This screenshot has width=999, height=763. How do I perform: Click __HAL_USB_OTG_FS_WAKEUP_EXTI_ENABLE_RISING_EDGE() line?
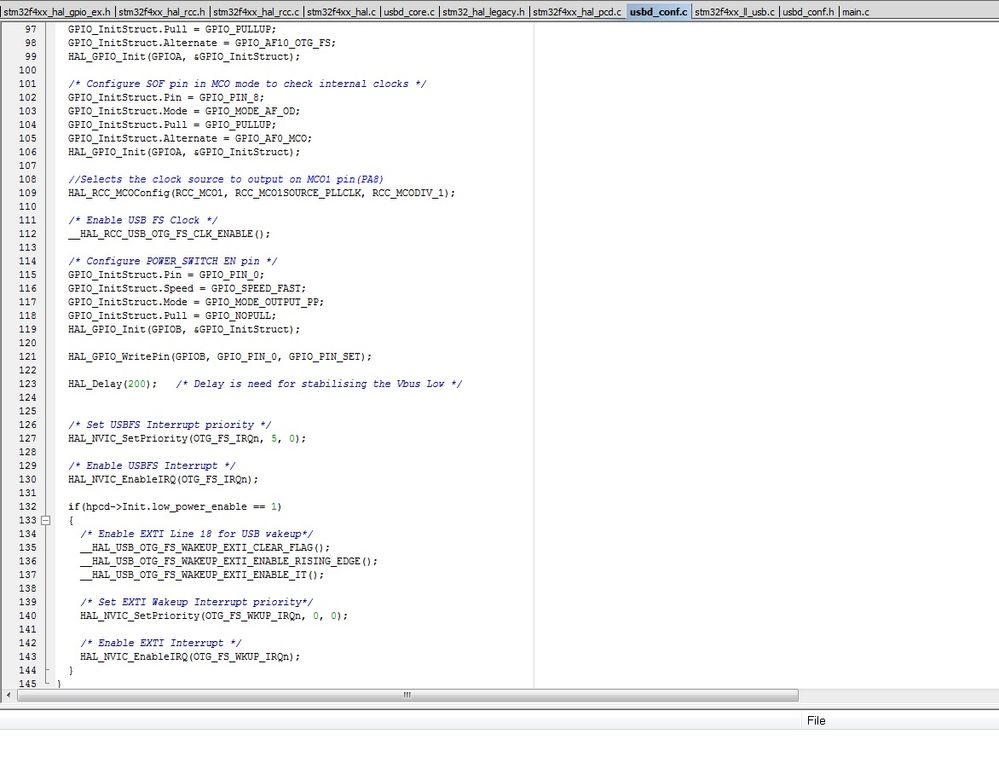[x=229, y=561]
